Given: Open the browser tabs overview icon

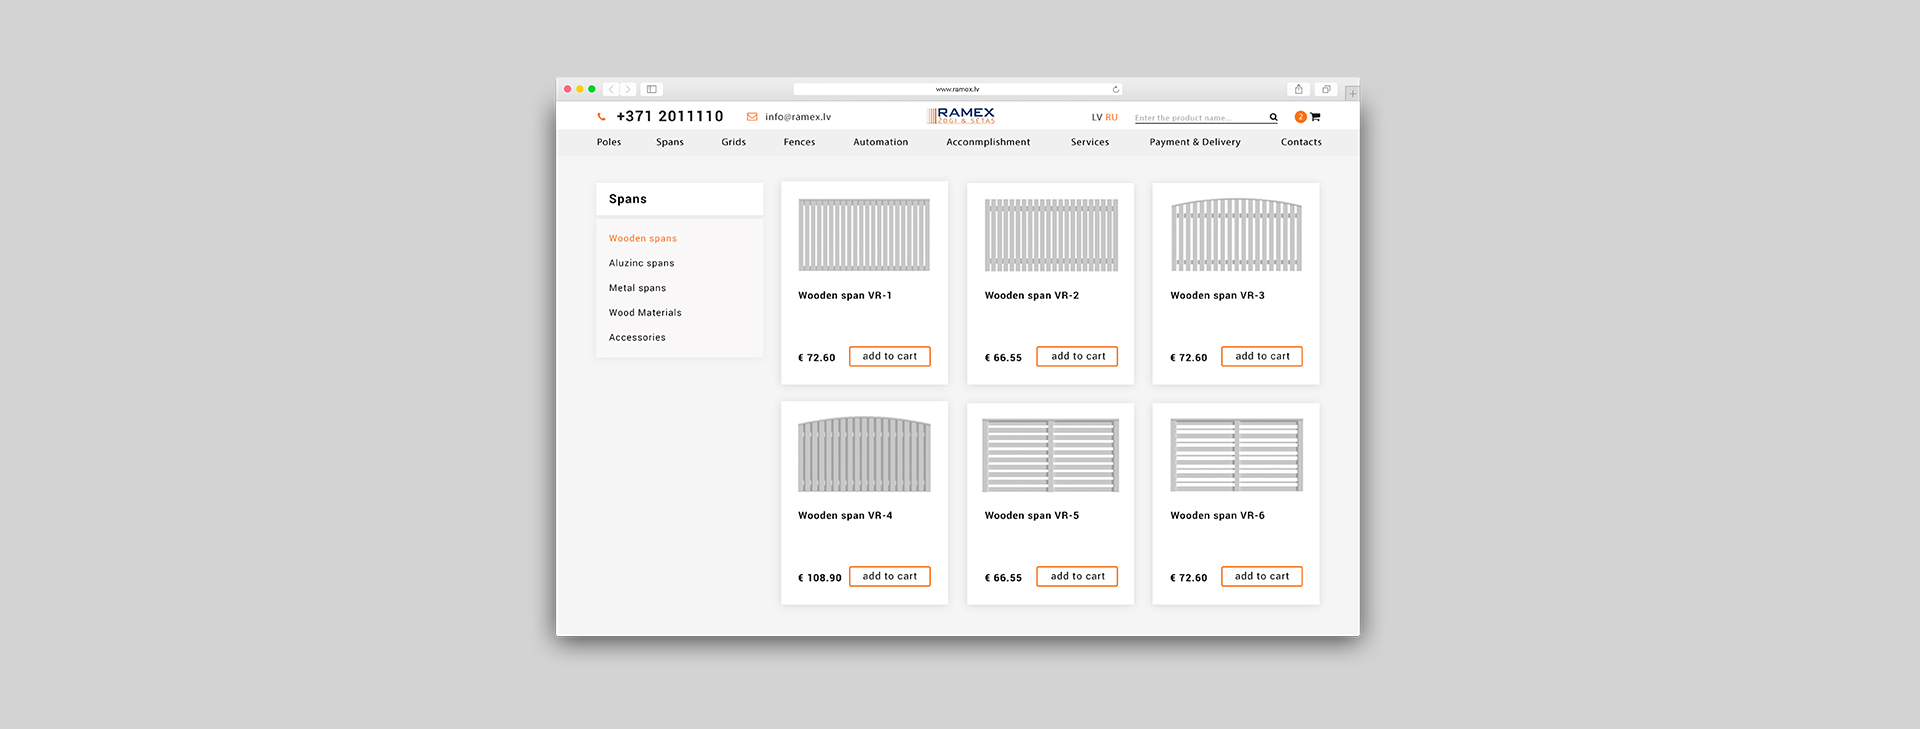Looking at the screenshot, I should tap(1326, 89).
